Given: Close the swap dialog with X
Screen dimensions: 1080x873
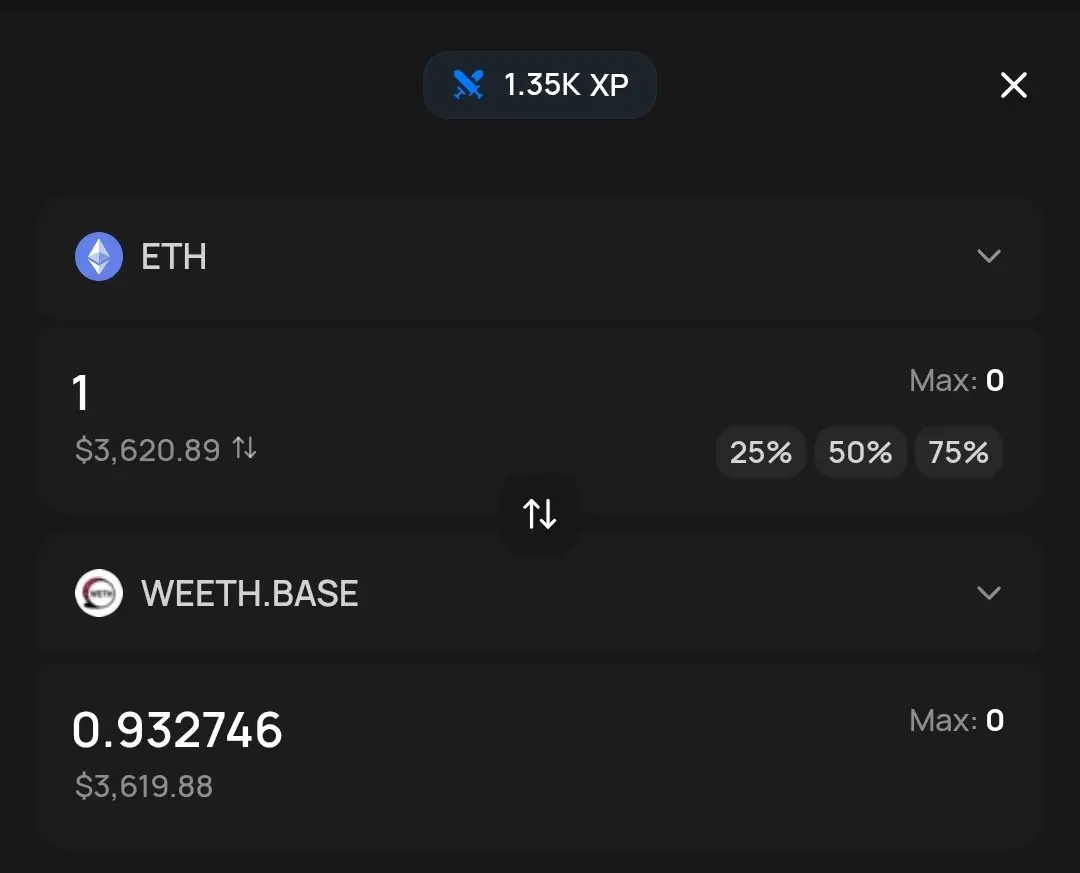Looking at the screenshot, I should [1013, 85].
